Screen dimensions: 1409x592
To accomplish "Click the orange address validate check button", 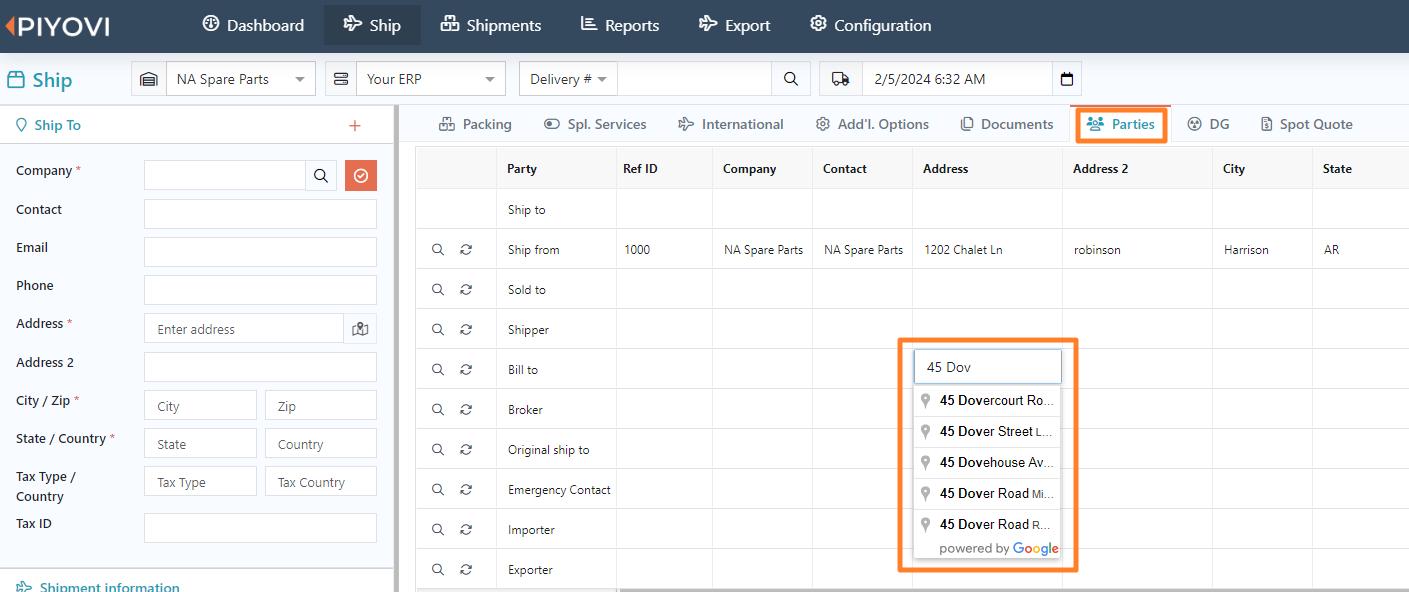I will [361, 175].
